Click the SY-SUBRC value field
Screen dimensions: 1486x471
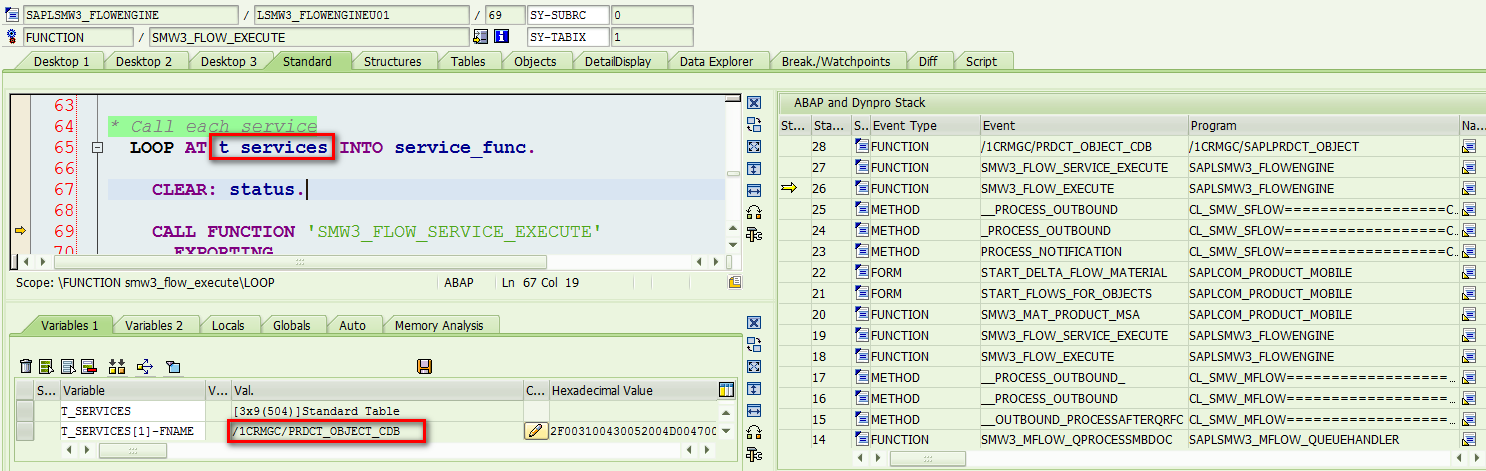pos(651,15)
